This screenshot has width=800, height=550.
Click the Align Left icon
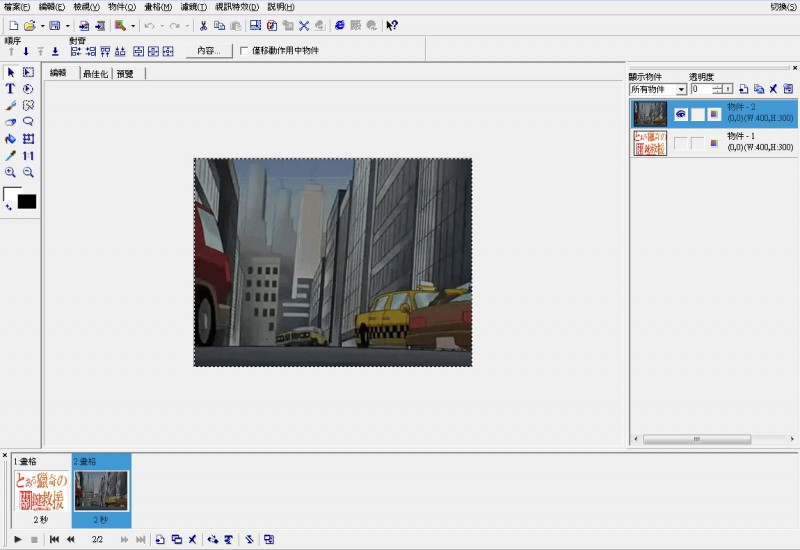pos(76,52)
